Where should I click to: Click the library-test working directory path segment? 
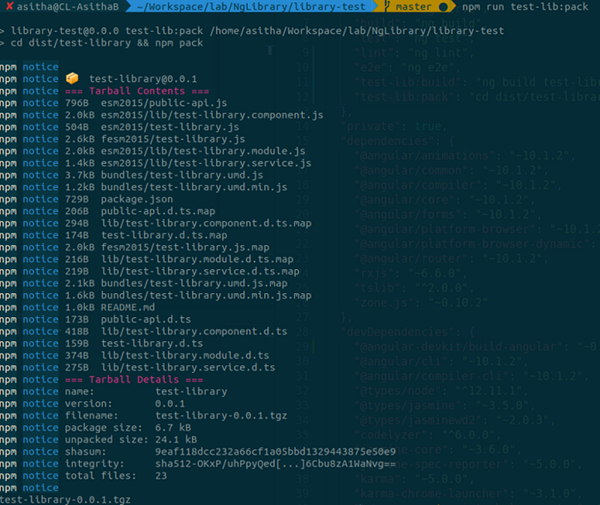(251, 7)
